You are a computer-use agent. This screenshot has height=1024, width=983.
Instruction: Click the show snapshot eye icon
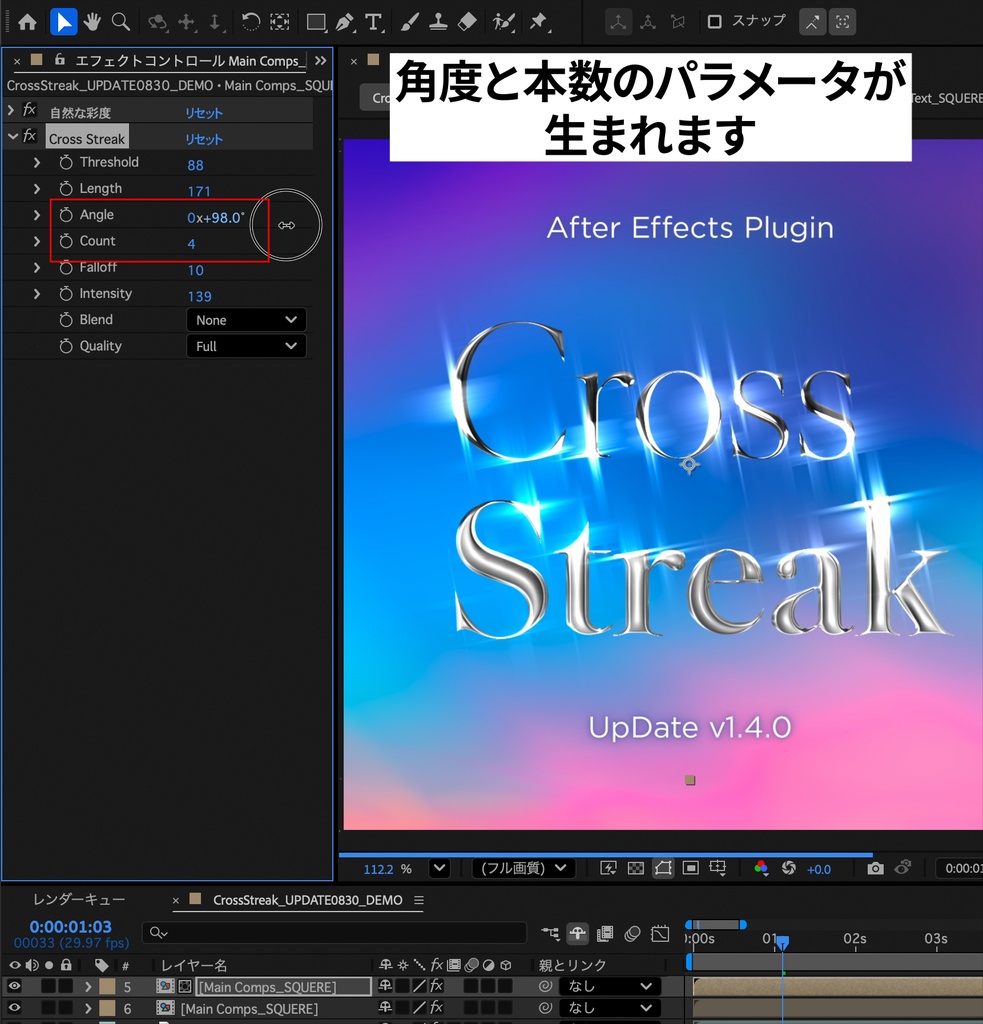point(903,868)
